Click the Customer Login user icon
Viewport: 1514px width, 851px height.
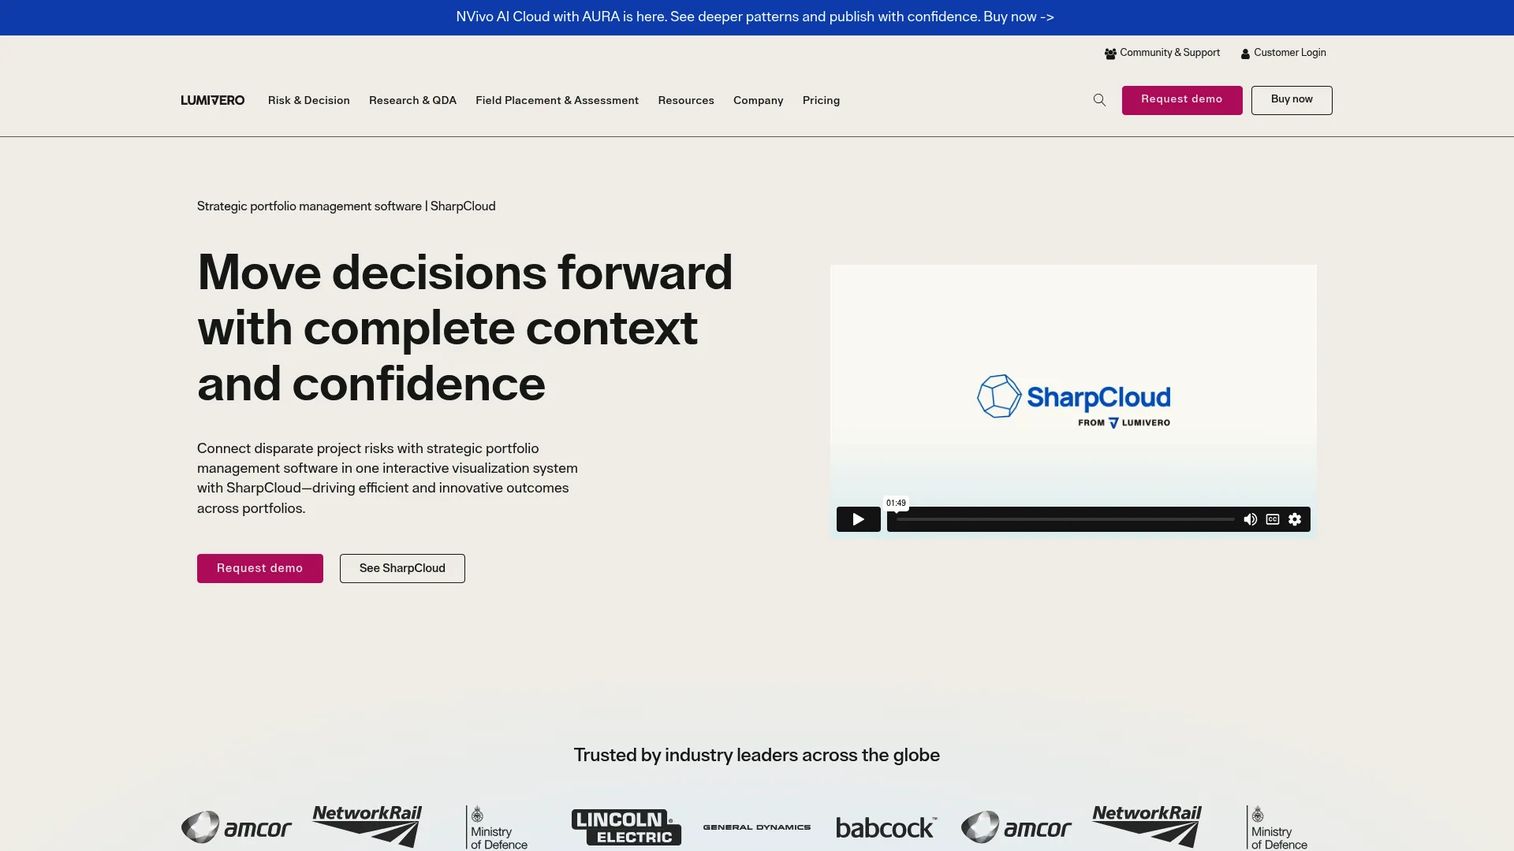point(1245,54)
